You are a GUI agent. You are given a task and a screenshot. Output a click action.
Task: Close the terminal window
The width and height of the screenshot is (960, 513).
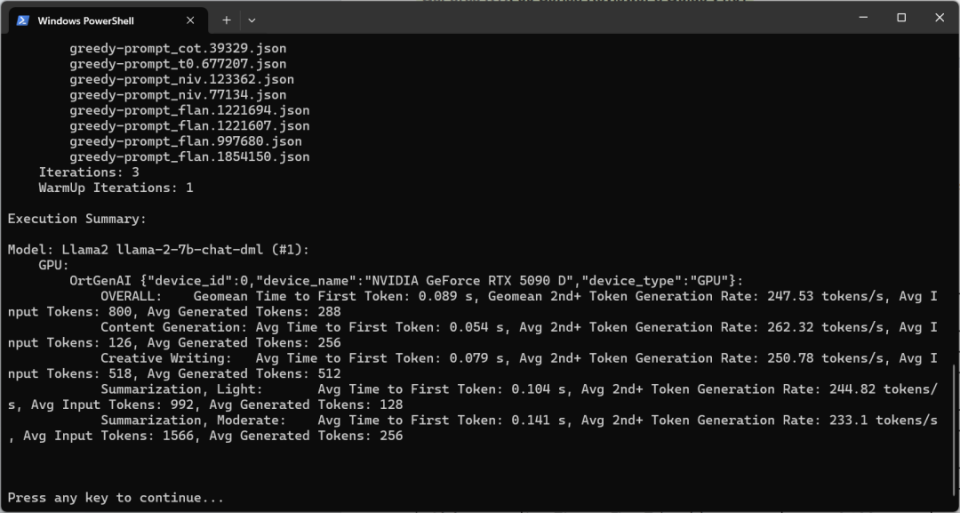[939, 18]
